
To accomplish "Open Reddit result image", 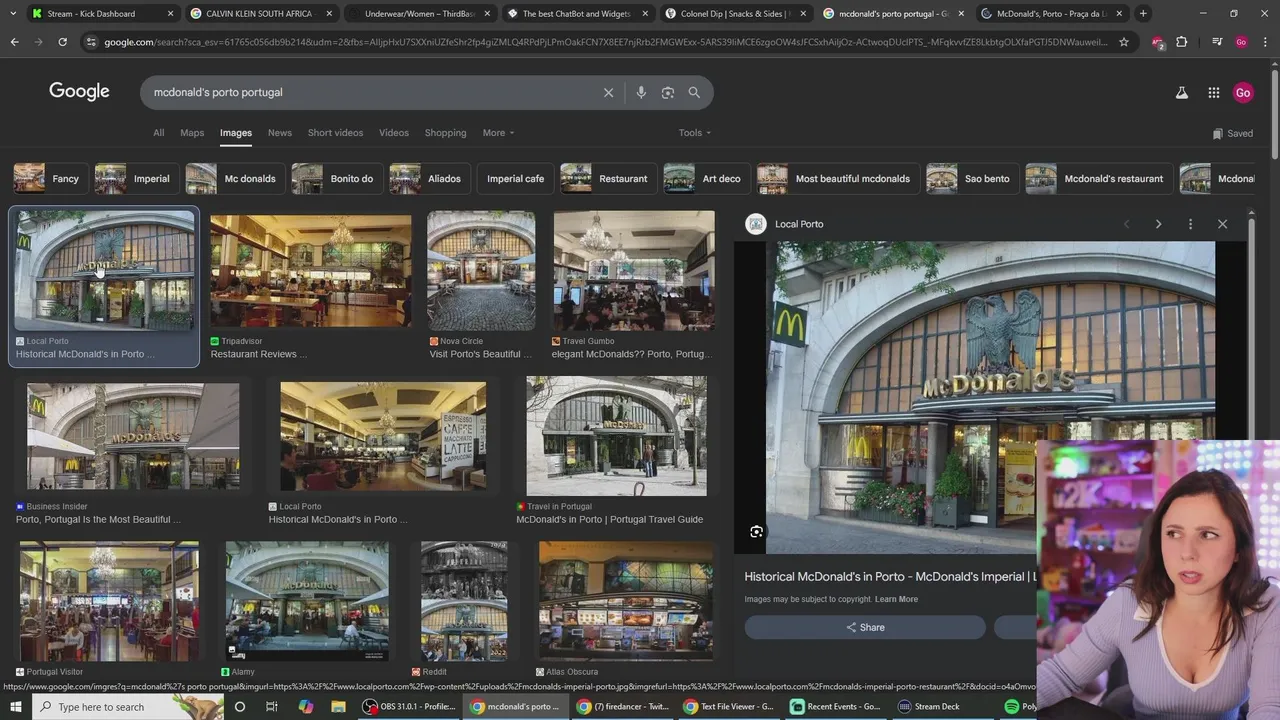I will point(464,601).
